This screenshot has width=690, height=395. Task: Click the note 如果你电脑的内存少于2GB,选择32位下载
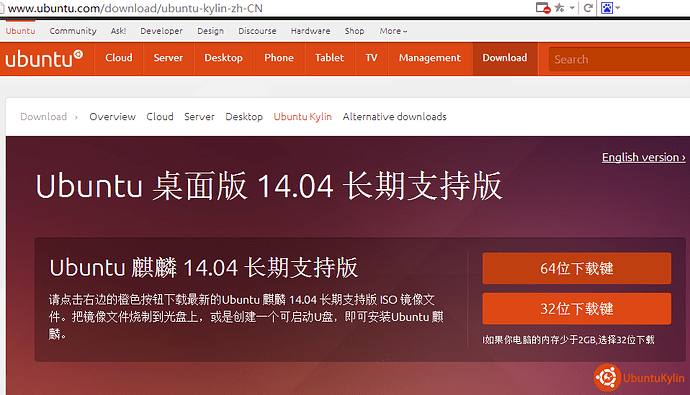pyautogui.click(x=569, y=340)
